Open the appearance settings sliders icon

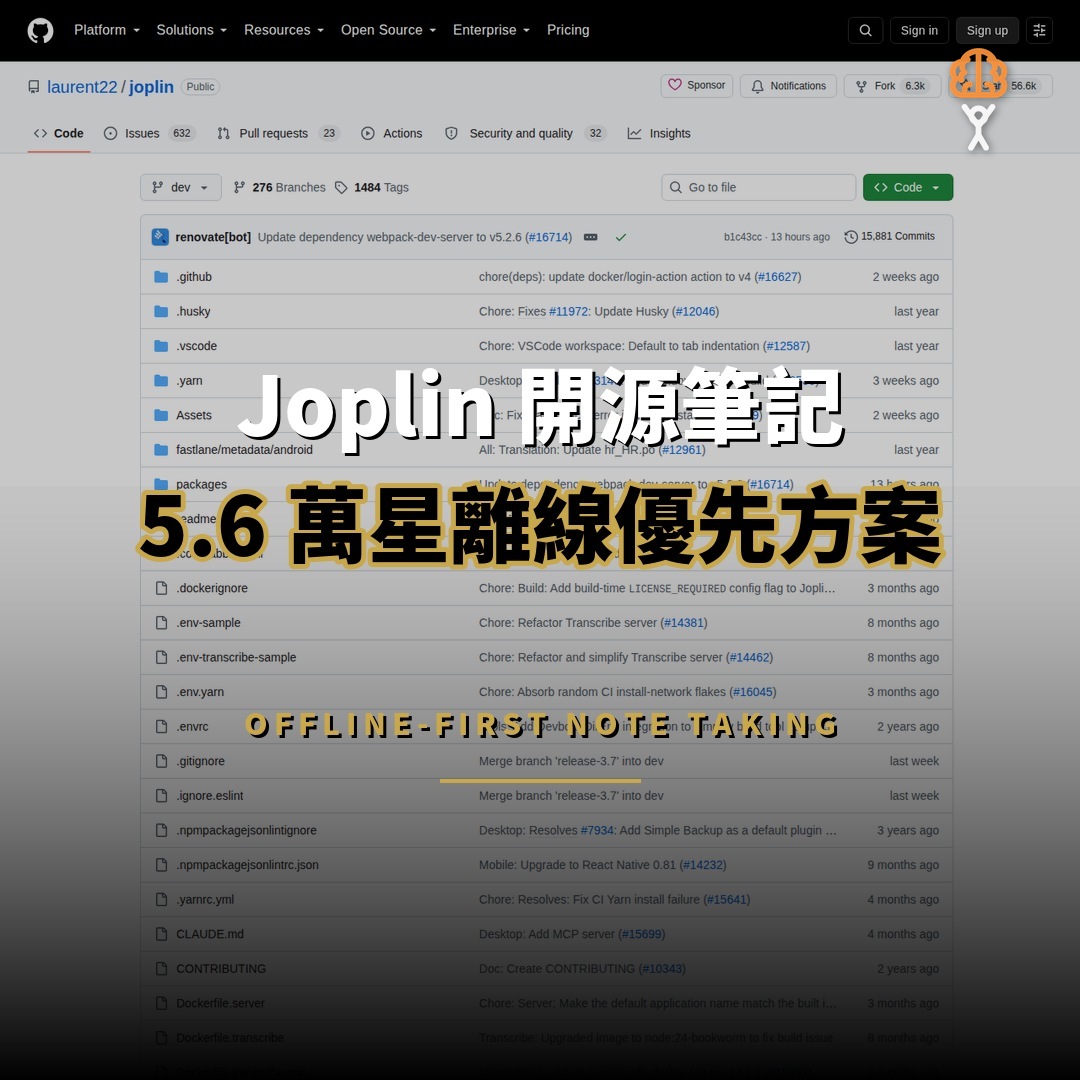click(x=1039, y=30)
